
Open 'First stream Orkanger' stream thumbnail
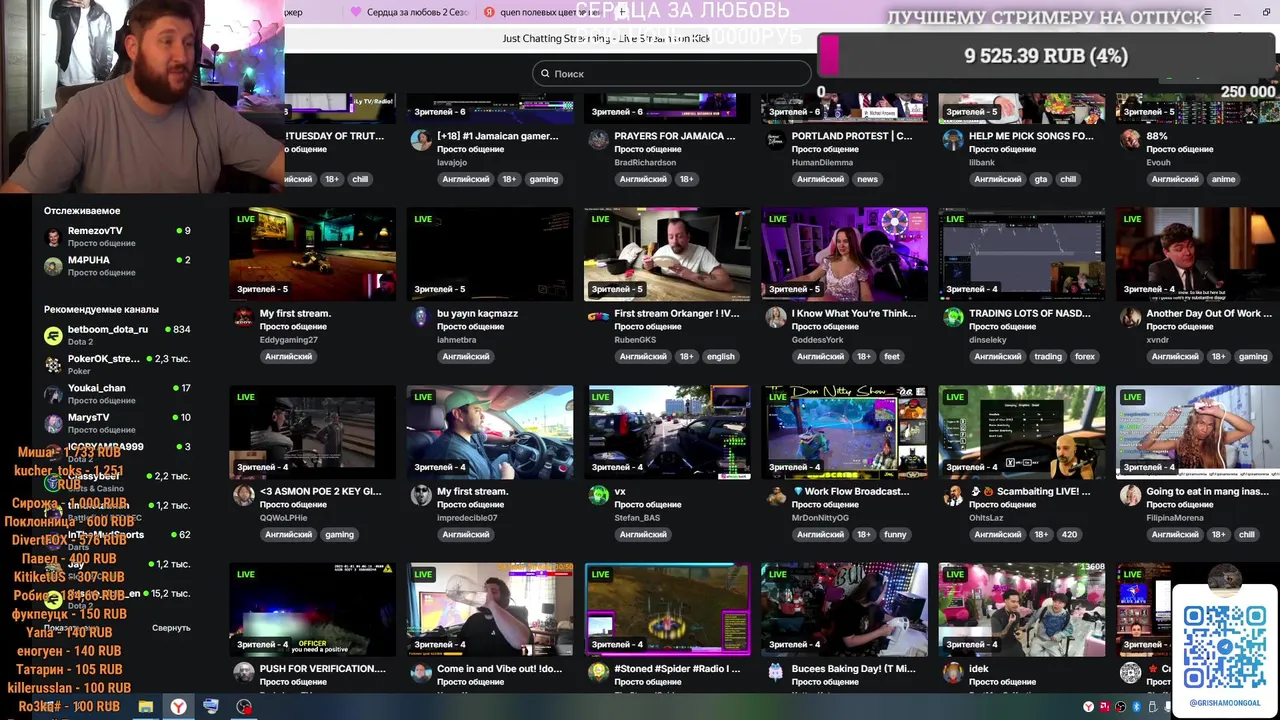667,254
